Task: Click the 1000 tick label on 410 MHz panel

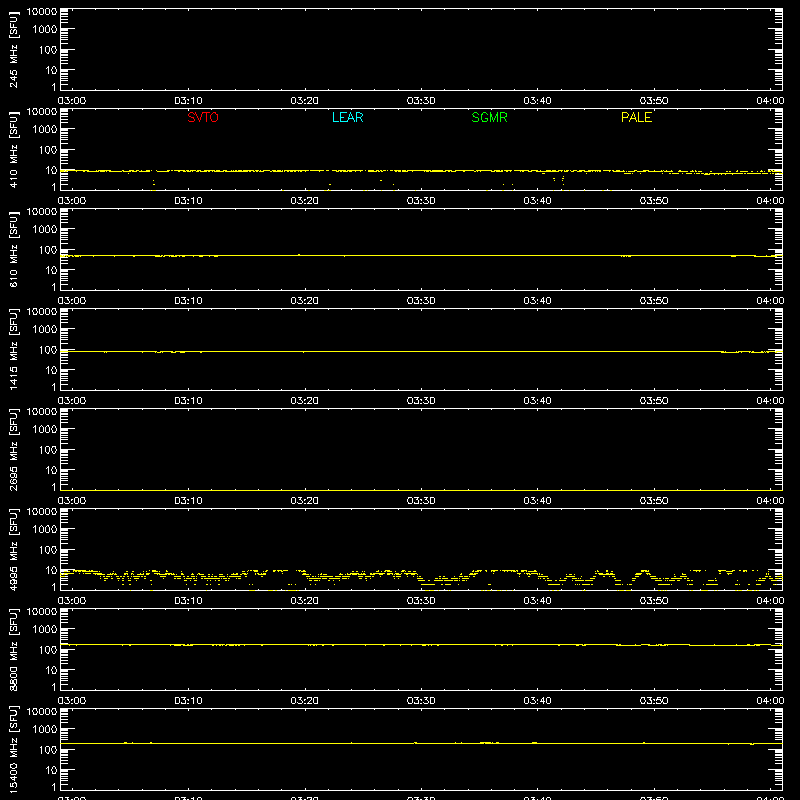Action: coord(45,130)
